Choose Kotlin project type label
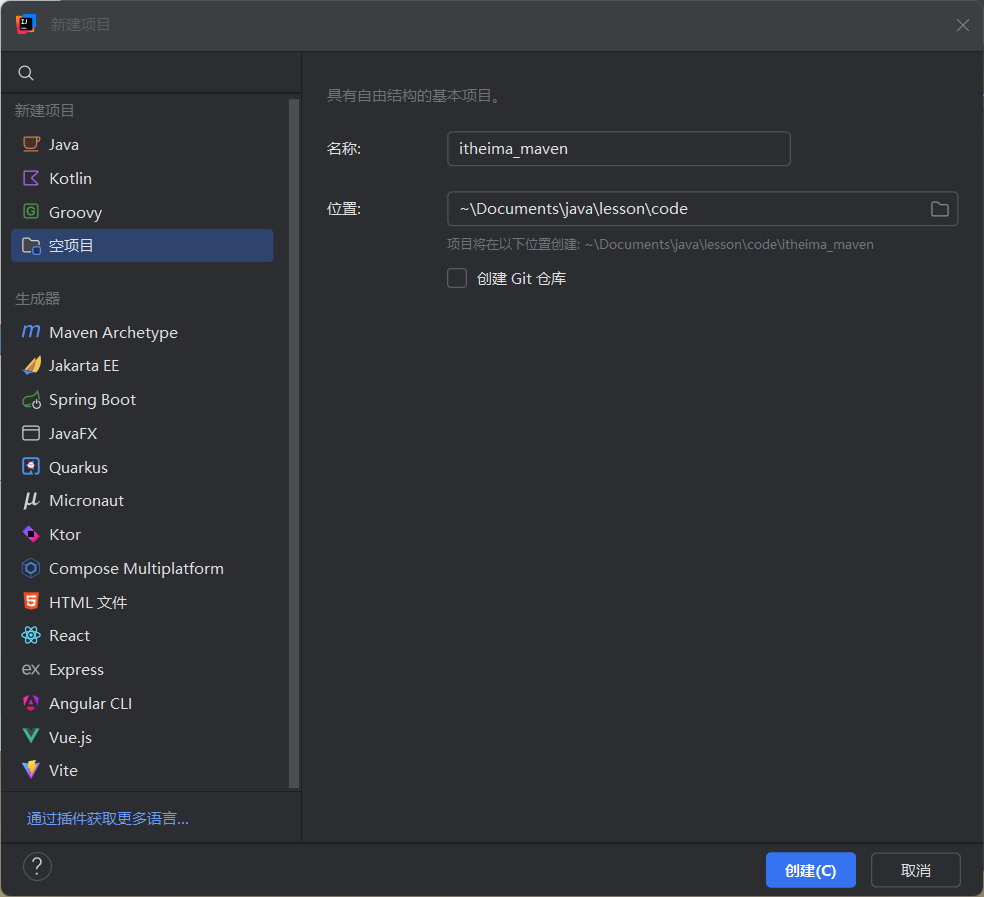This screenshot has height=897, width=984. tap(70, 179)
